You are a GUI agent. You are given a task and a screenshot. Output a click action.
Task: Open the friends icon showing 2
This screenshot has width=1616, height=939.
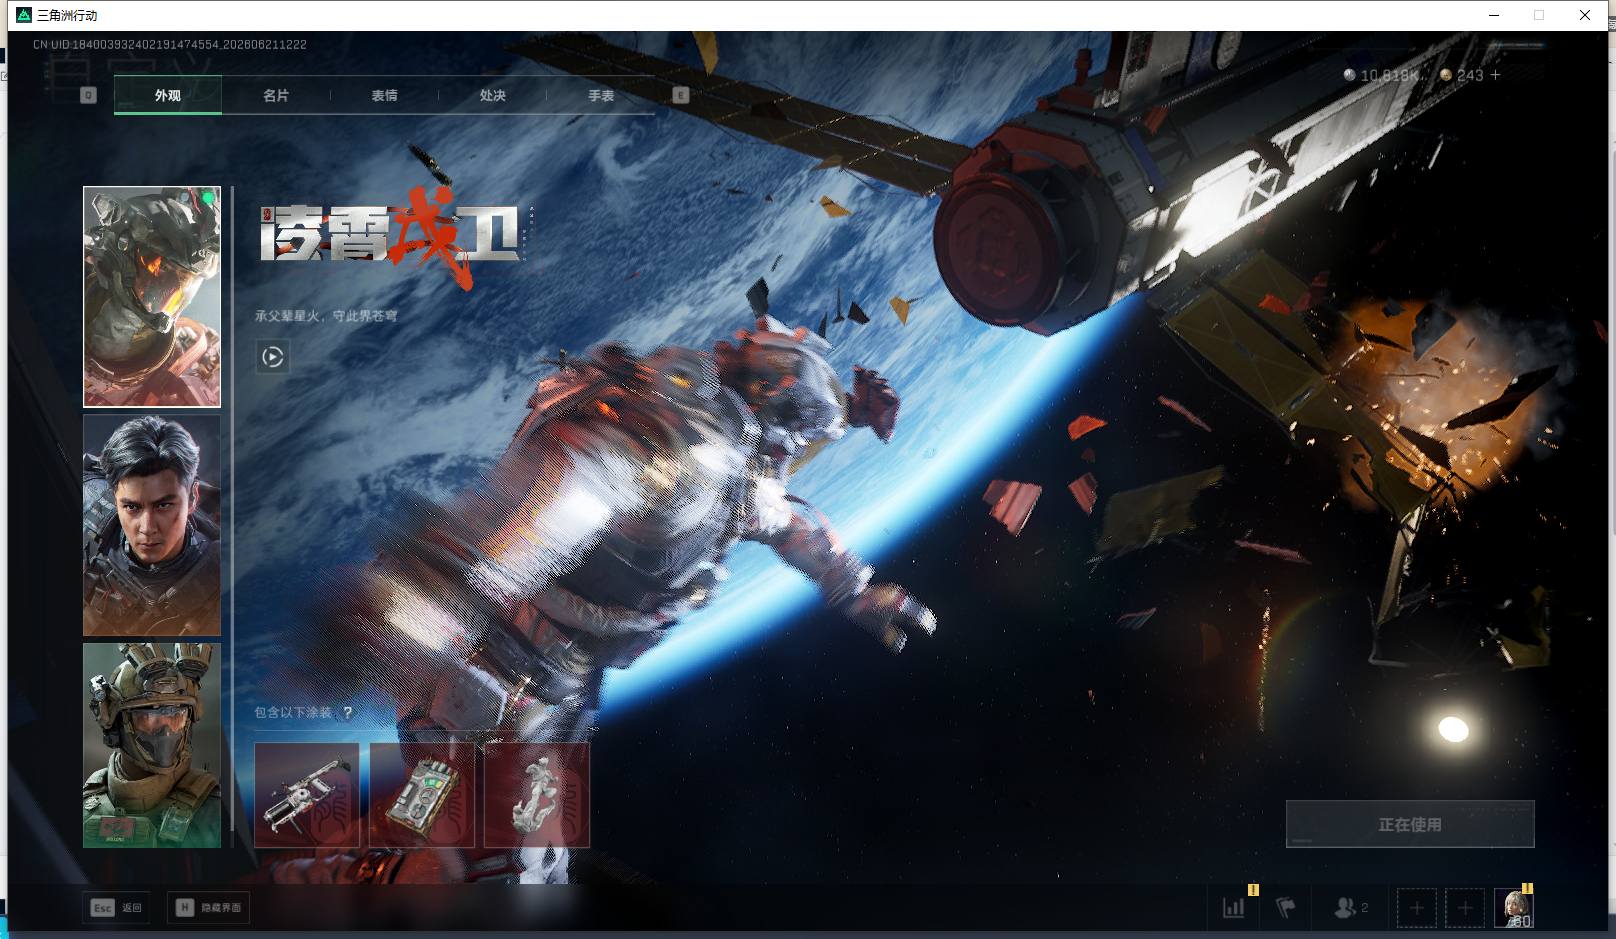point(1351,908)
